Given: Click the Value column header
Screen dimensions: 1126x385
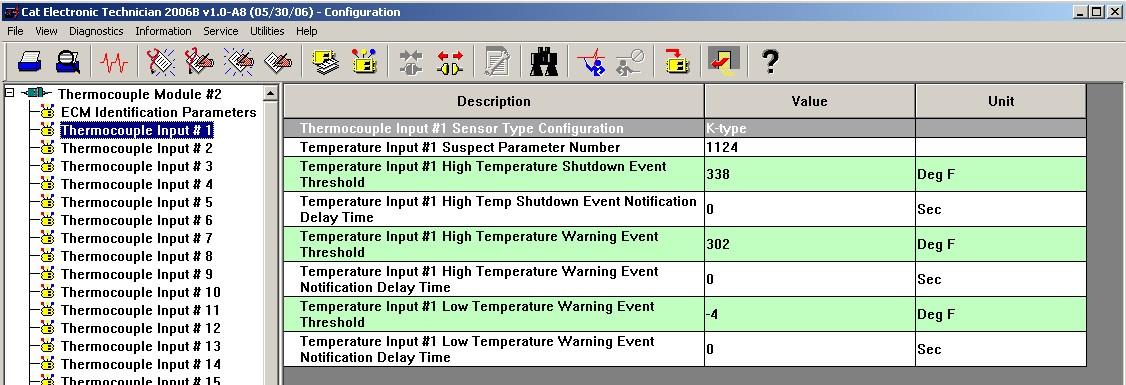Looking at the screenshot, I should [809, 101].
